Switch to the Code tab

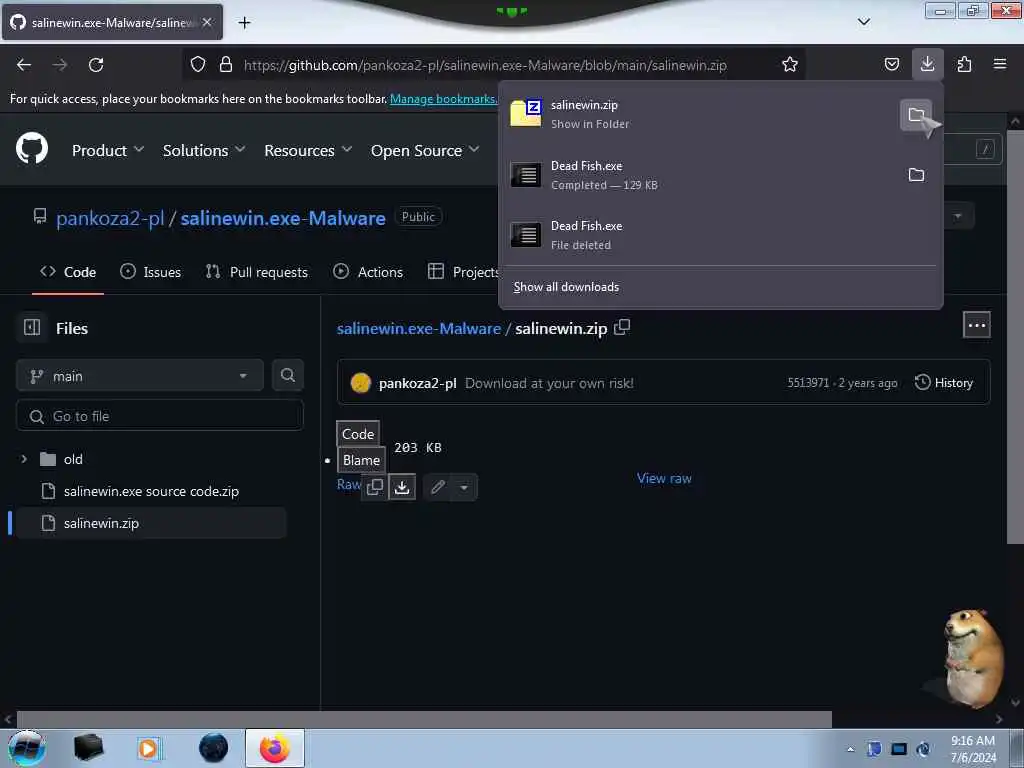click(68, 272)
